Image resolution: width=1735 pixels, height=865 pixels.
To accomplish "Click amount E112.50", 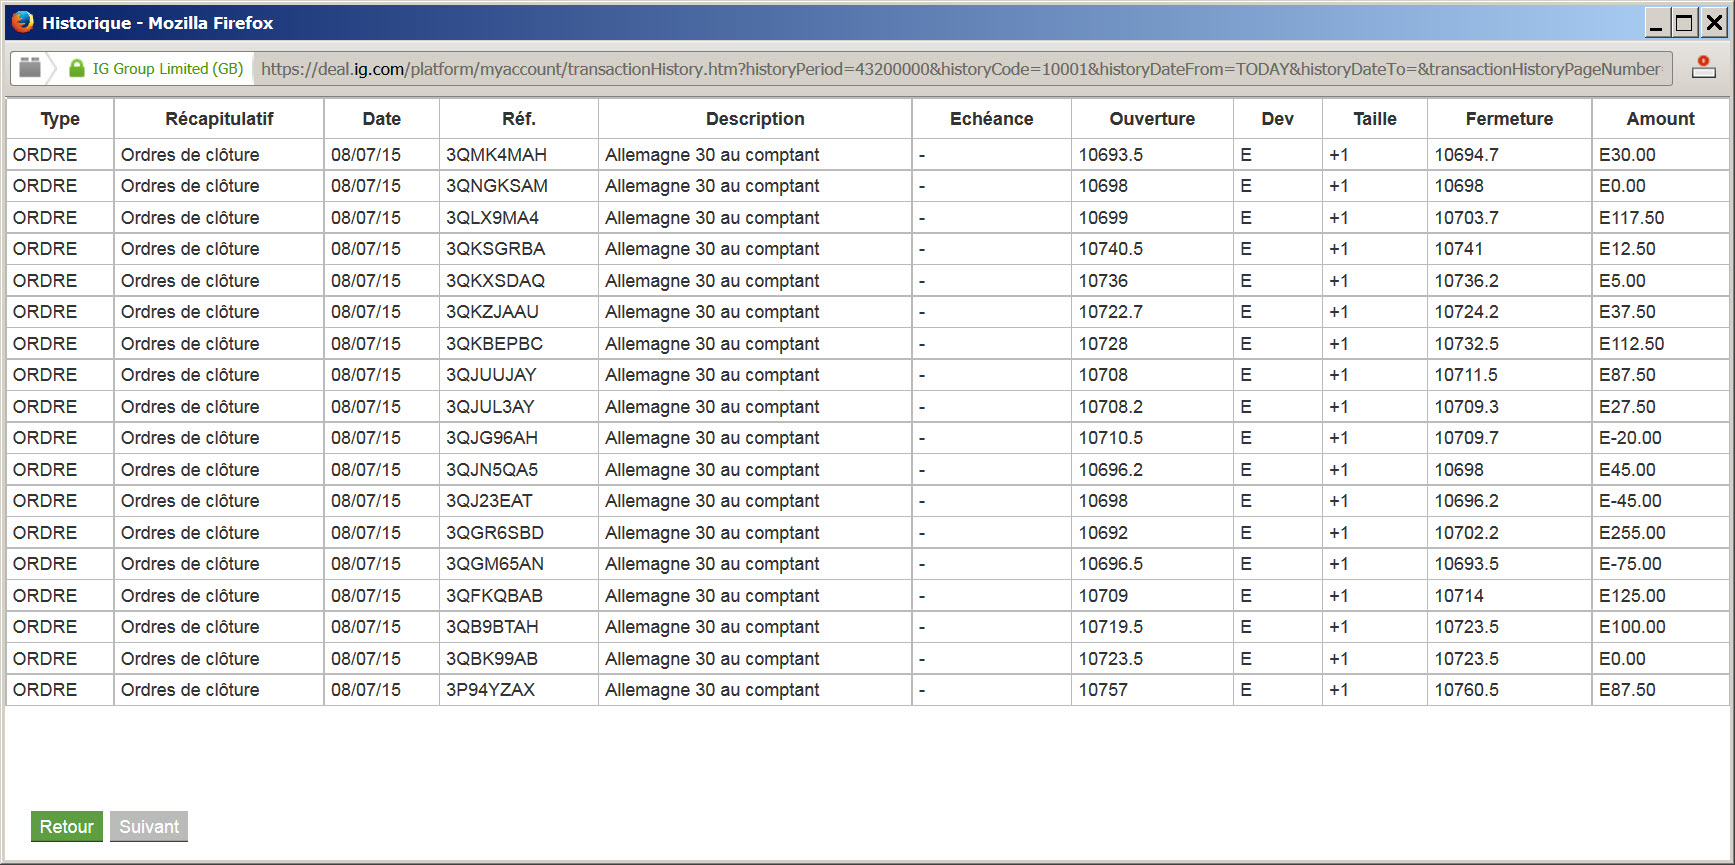I will [x=1632, y=344].
